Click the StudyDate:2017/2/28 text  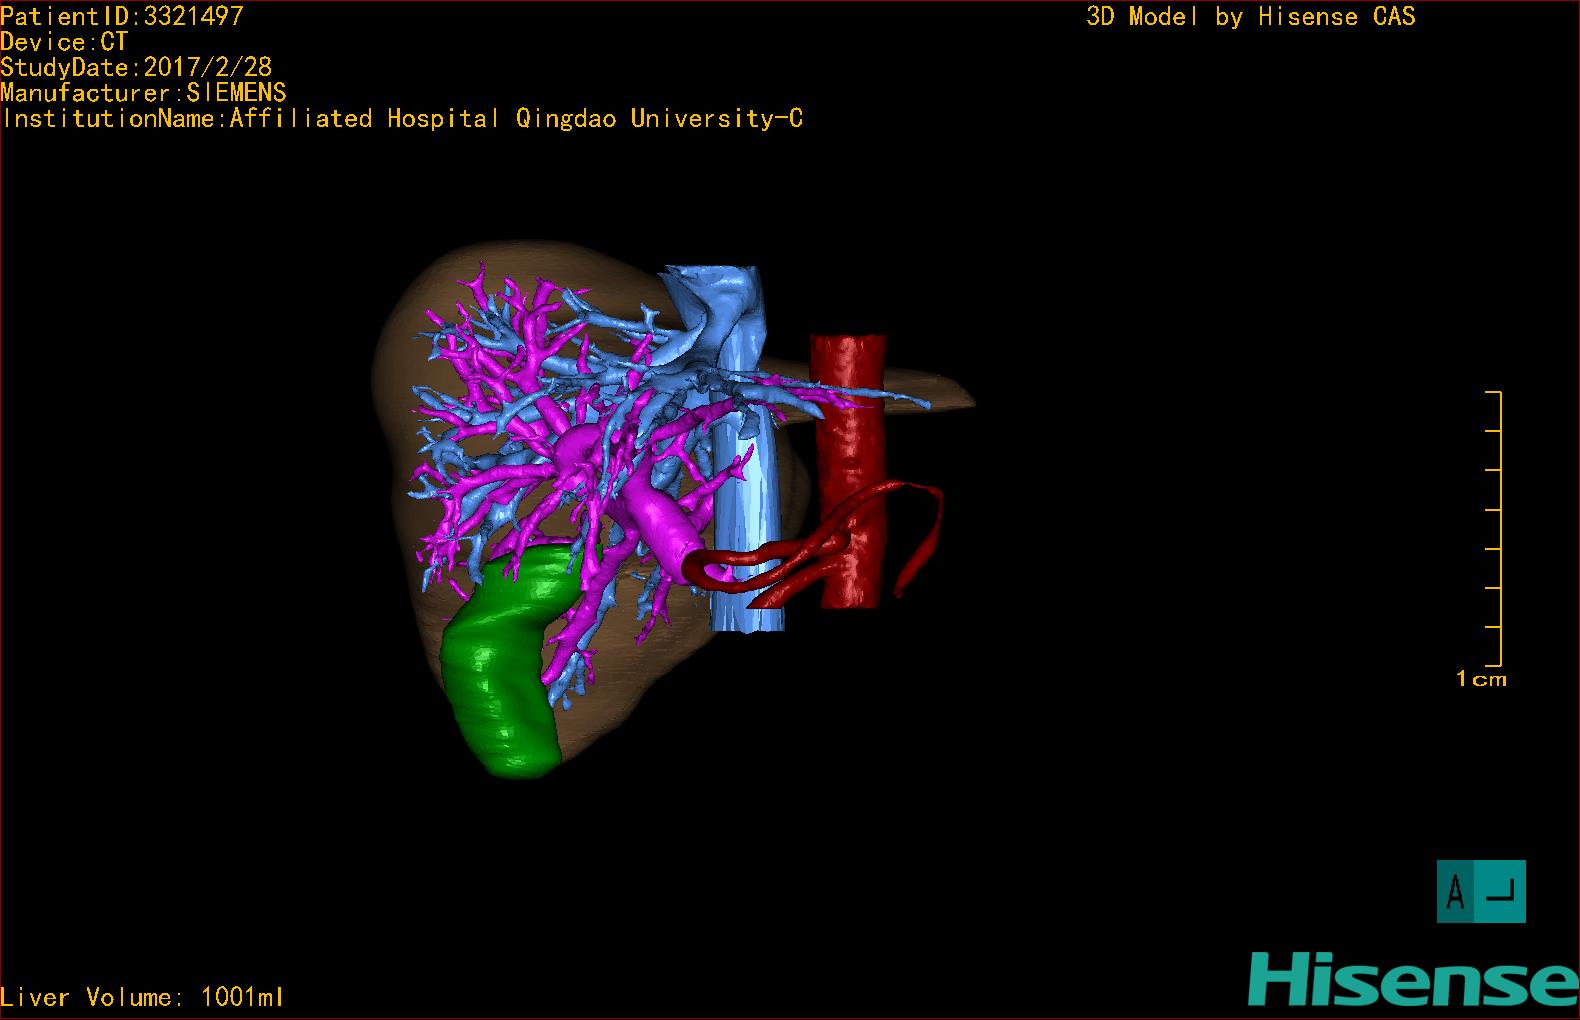click(x=136, y=67)
